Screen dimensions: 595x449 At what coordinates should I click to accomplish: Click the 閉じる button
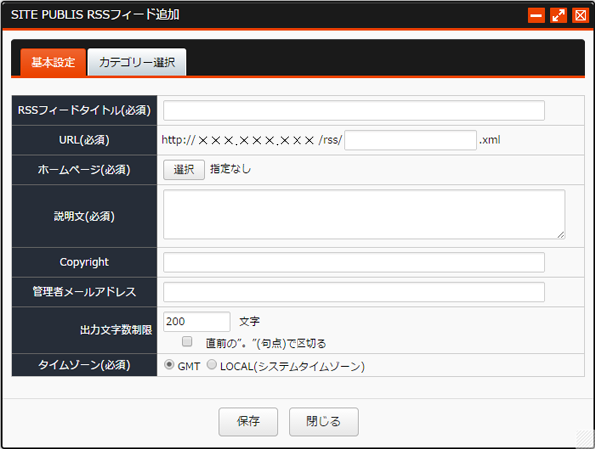pyautogui.click(x=324, y=422)
